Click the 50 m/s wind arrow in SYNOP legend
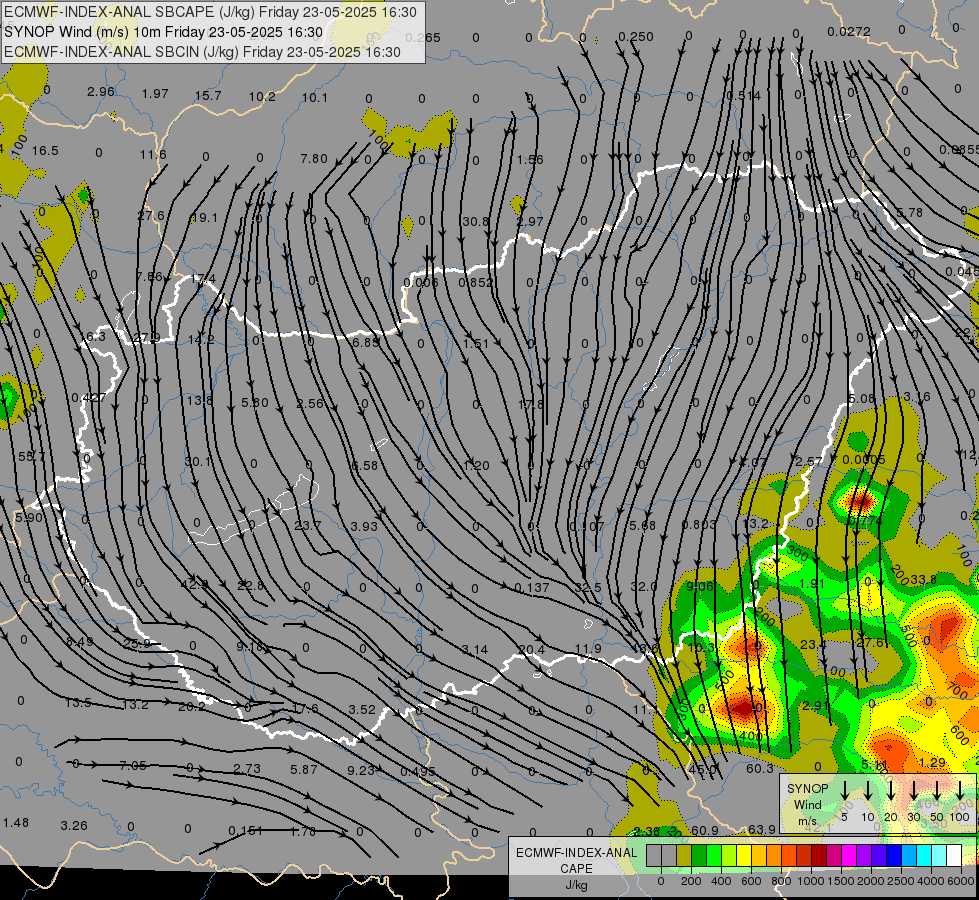The height and width of the screenshot is (900, 979). tap(937, 790)
